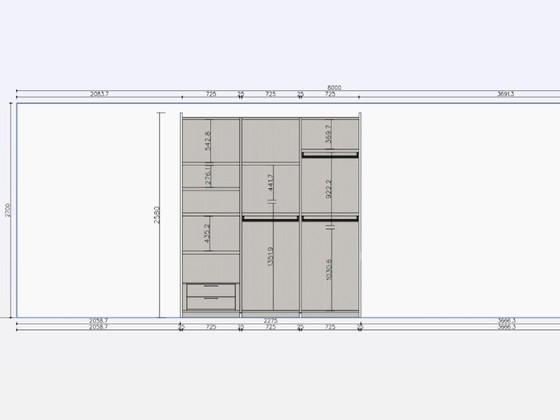560x420 pixels.
Task: Click the 2275 overall wardrobe width dimension
Action: 270,320
